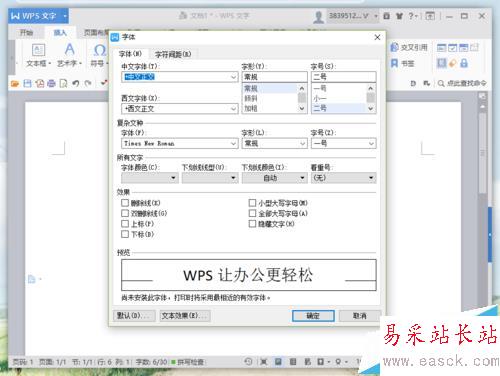Viewport: 500px width, 376px height.
Task: Open the account name dropdown in title bar
Action: point(376,16)
